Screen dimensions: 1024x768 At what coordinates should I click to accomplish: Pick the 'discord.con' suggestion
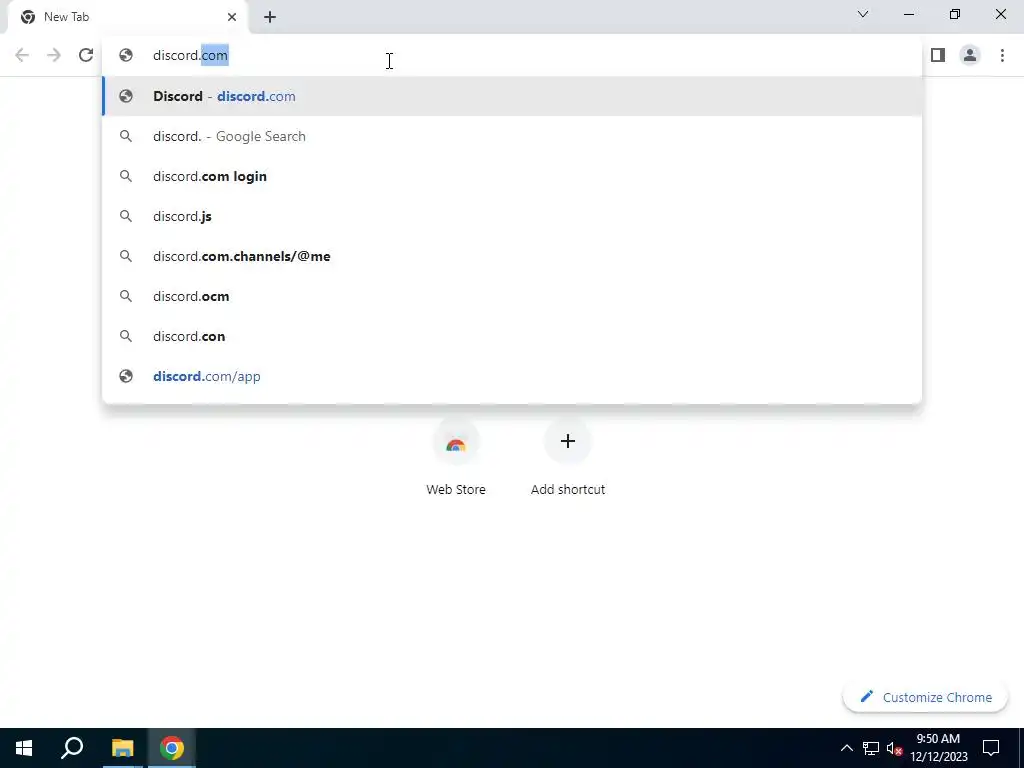(512, 336)
